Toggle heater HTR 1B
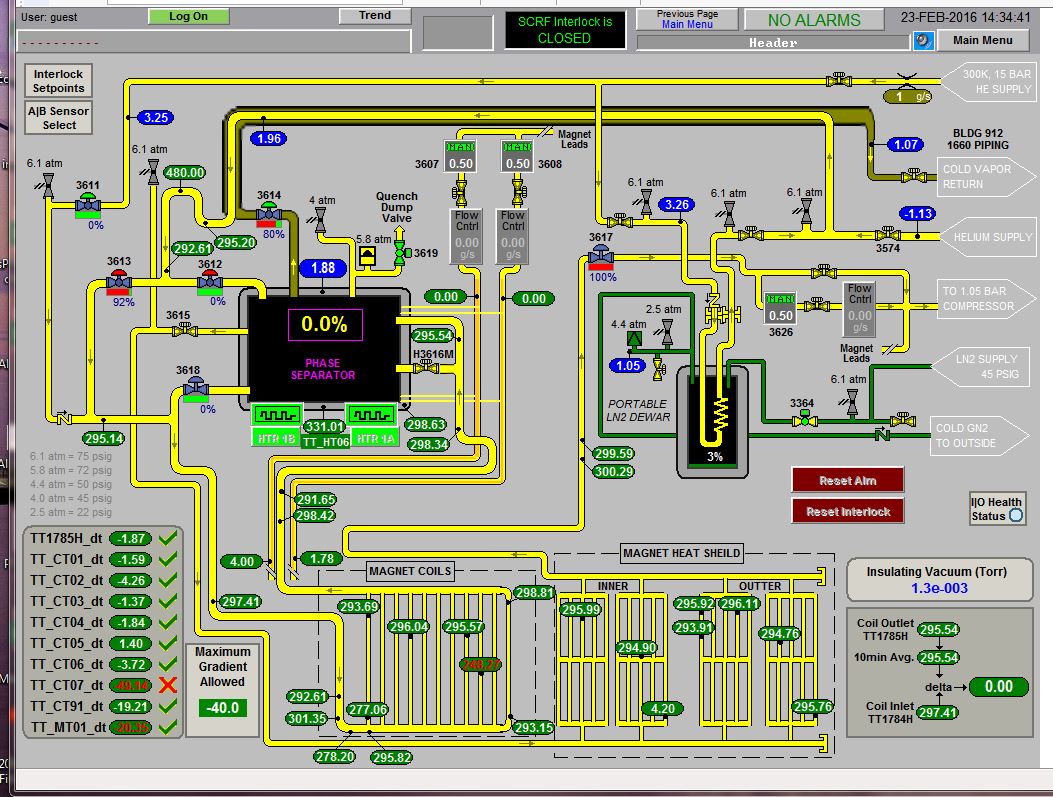This screenshot has width=1053, height=797. tap(277, 413)
